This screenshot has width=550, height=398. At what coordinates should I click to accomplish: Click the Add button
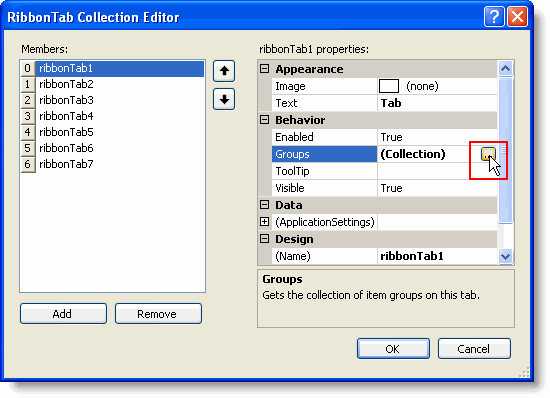coord(63,313)
